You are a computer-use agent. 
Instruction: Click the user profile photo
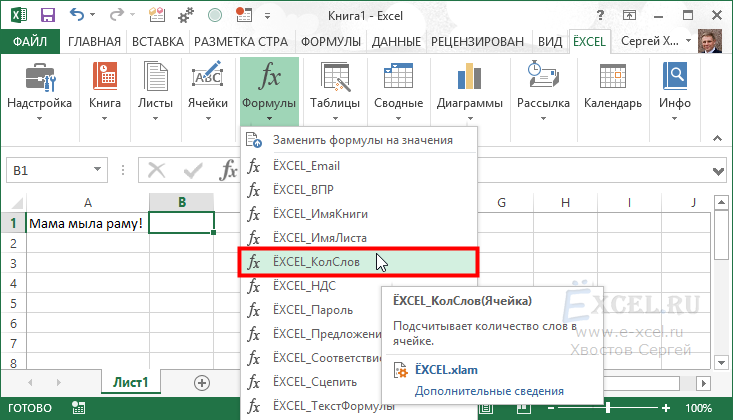pos(710,41)
